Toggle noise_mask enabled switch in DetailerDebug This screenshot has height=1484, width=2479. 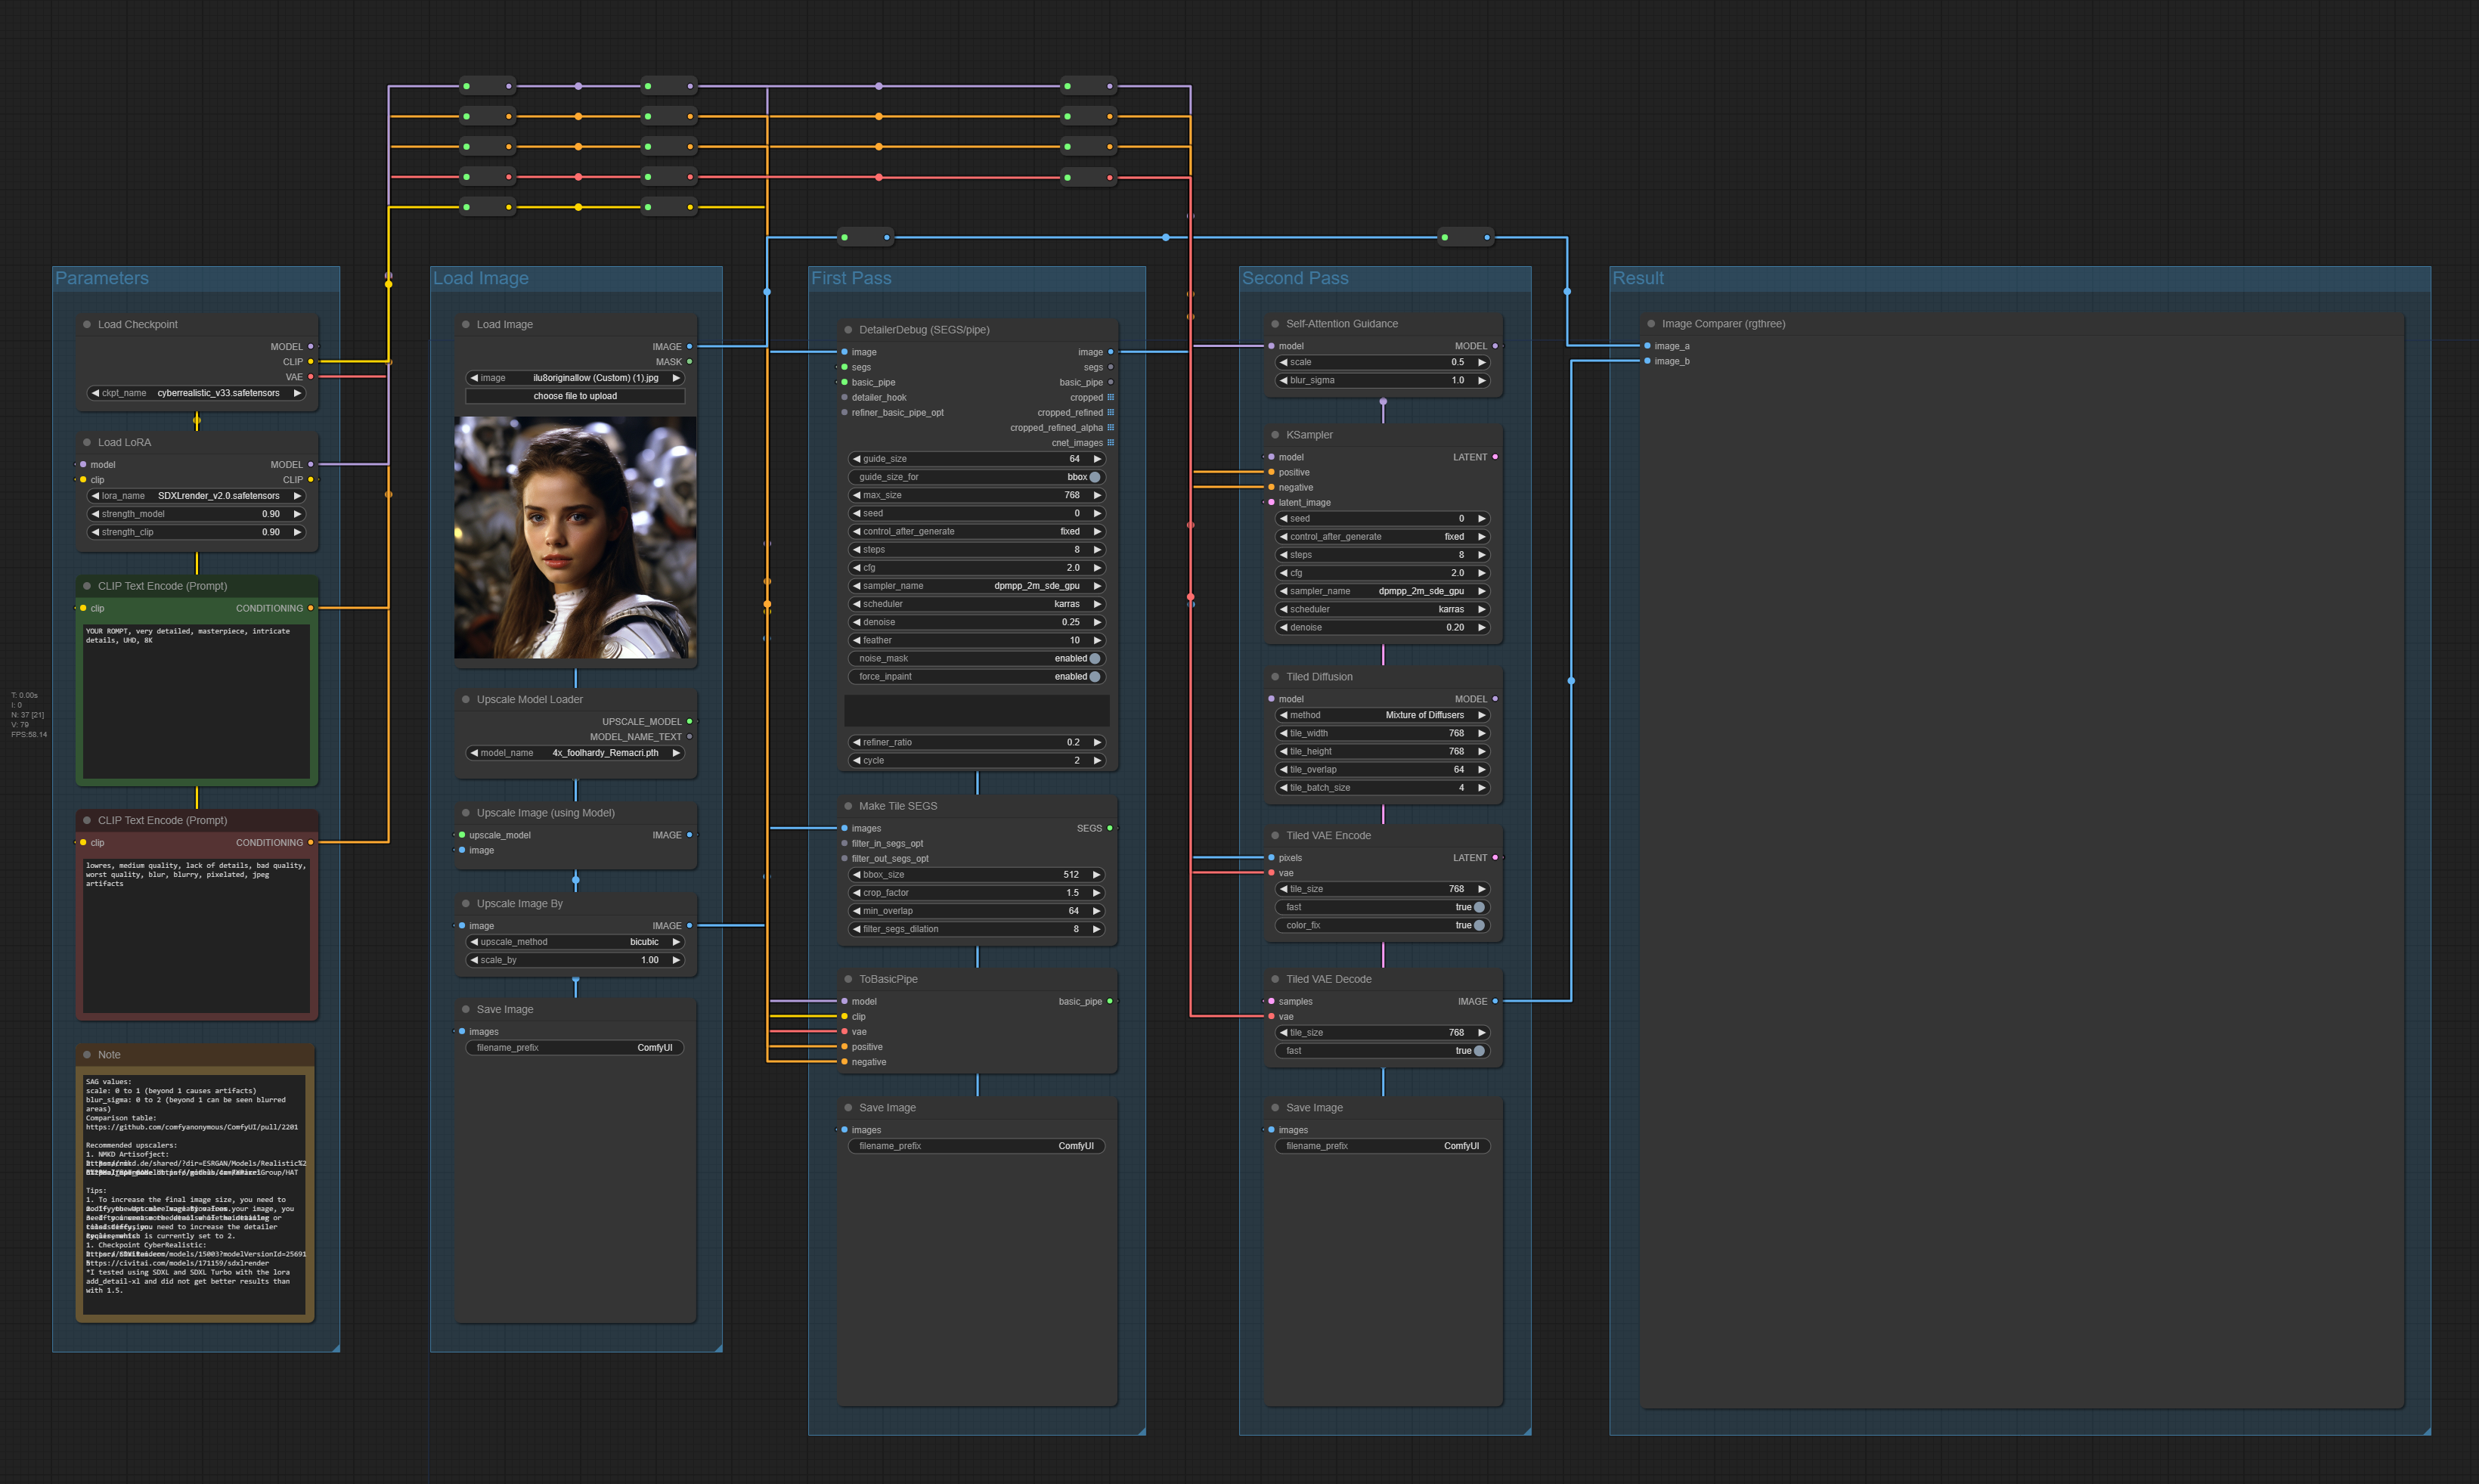(1094, 659)
